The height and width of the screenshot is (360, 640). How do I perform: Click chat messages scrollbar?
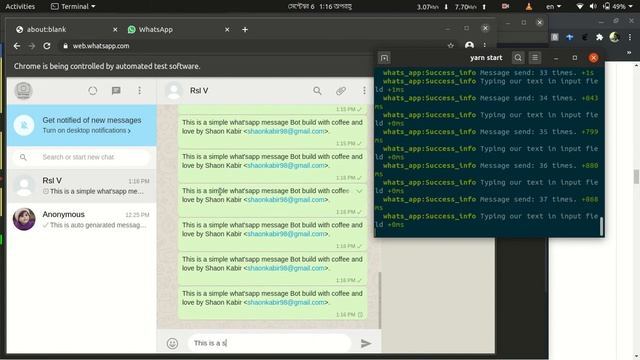[x=380, y=300]
